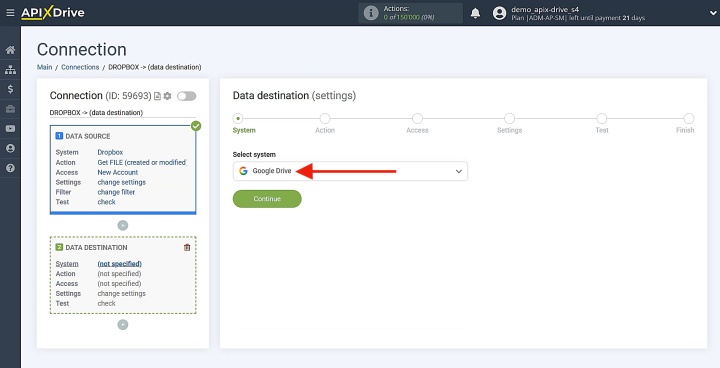The width and height of the screenshot is (720, 368).
Task: Open the Actions info icon
Action: [x=371, y=13]
